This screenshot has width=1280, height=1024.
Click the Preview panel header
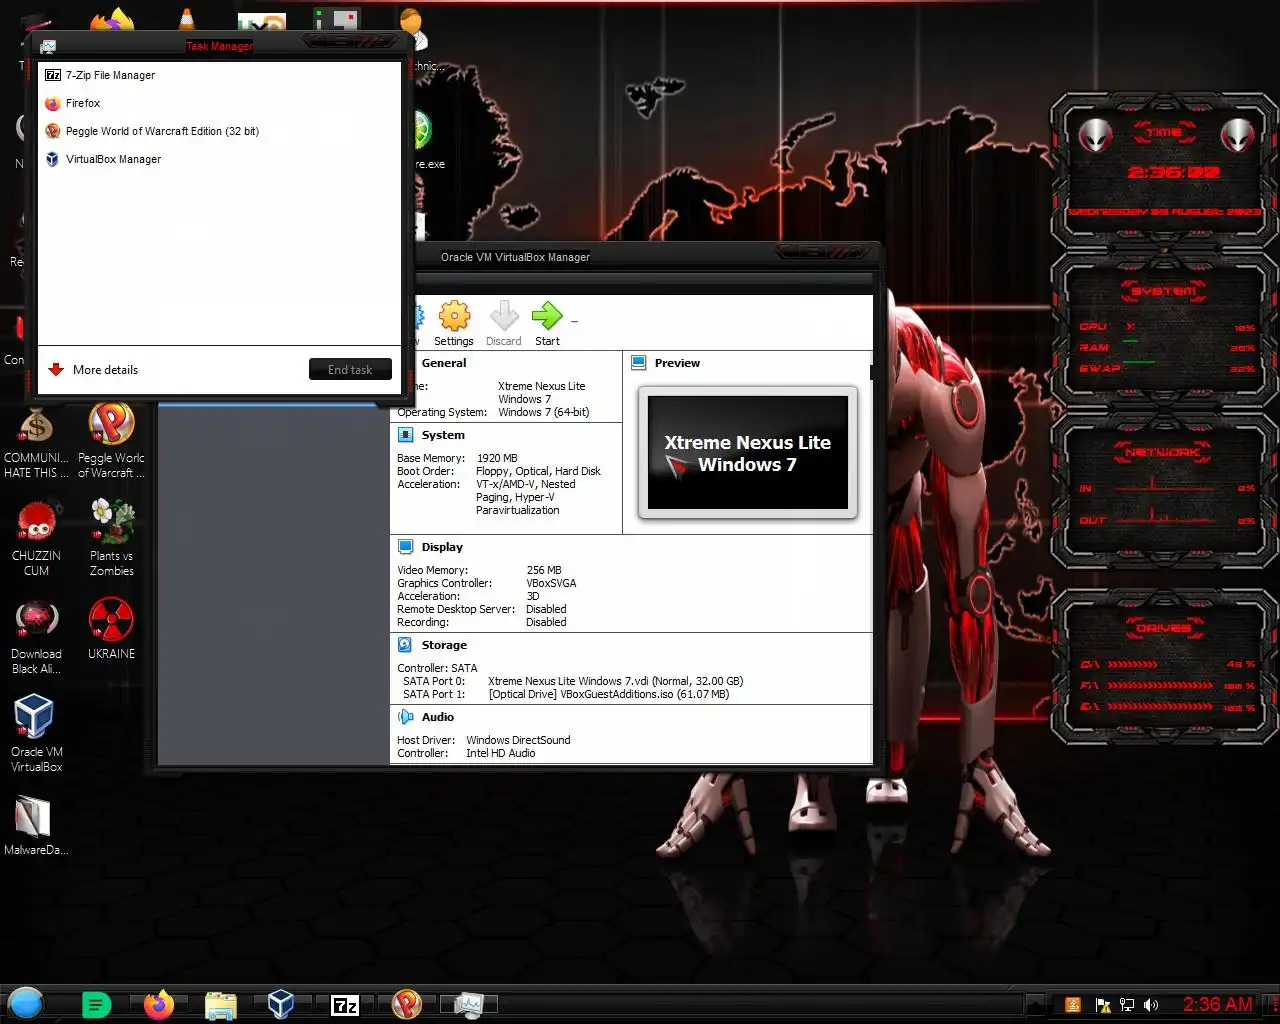[677, 363]
